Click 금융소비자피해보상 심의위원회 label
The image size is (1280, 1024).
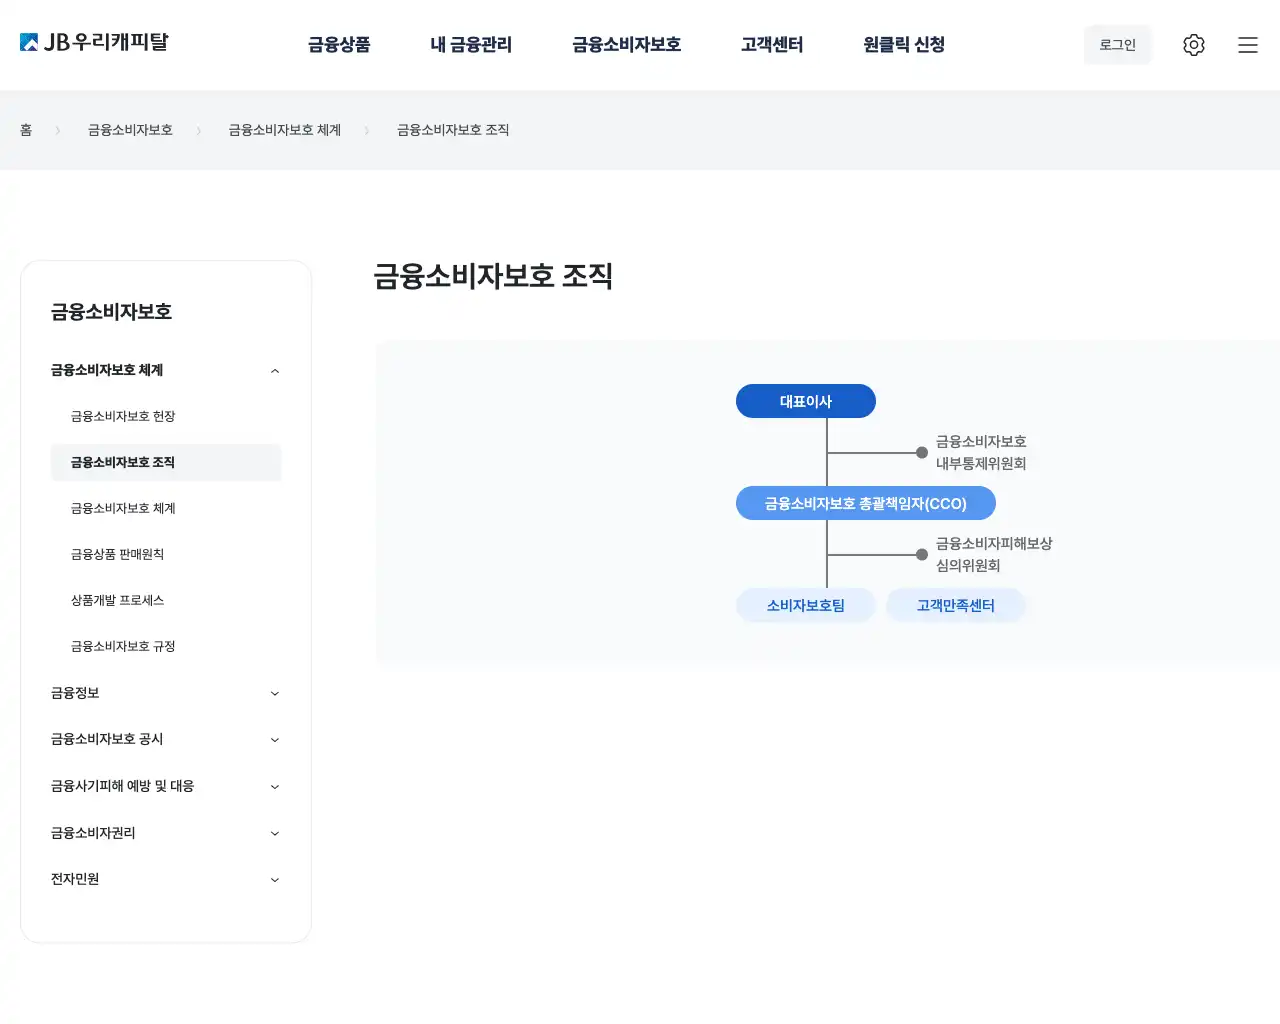point(994,554)
